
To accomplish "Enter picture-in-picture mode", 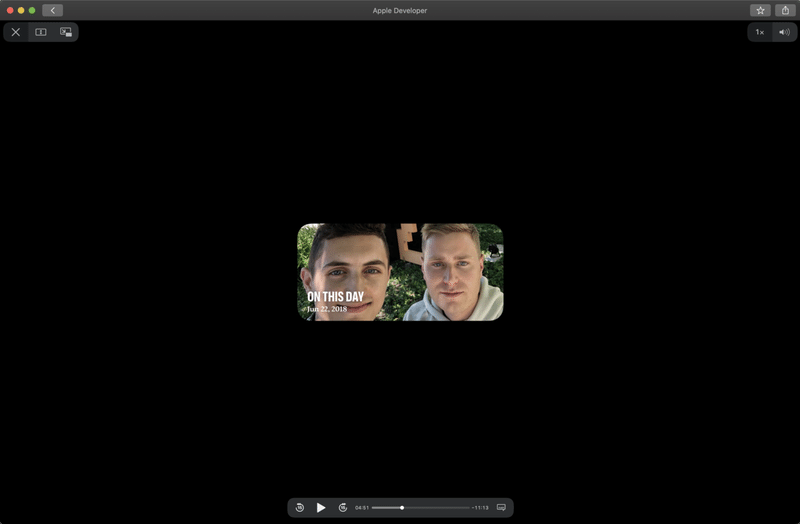I will click(x=66, y=32).
